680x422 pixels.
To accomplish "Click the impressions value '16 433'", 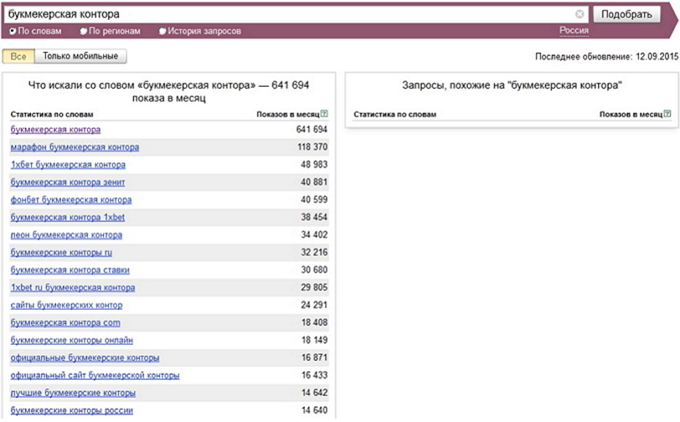I will coord(314,376).
